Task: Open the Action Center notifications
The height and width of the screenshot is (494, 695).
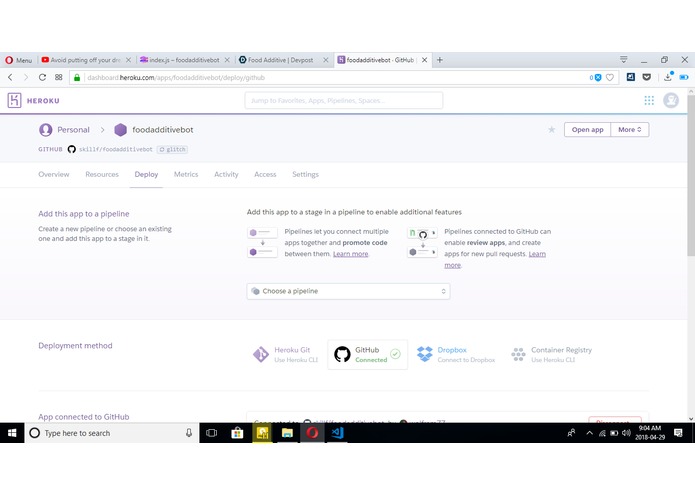Action: [x=678, y=433]
